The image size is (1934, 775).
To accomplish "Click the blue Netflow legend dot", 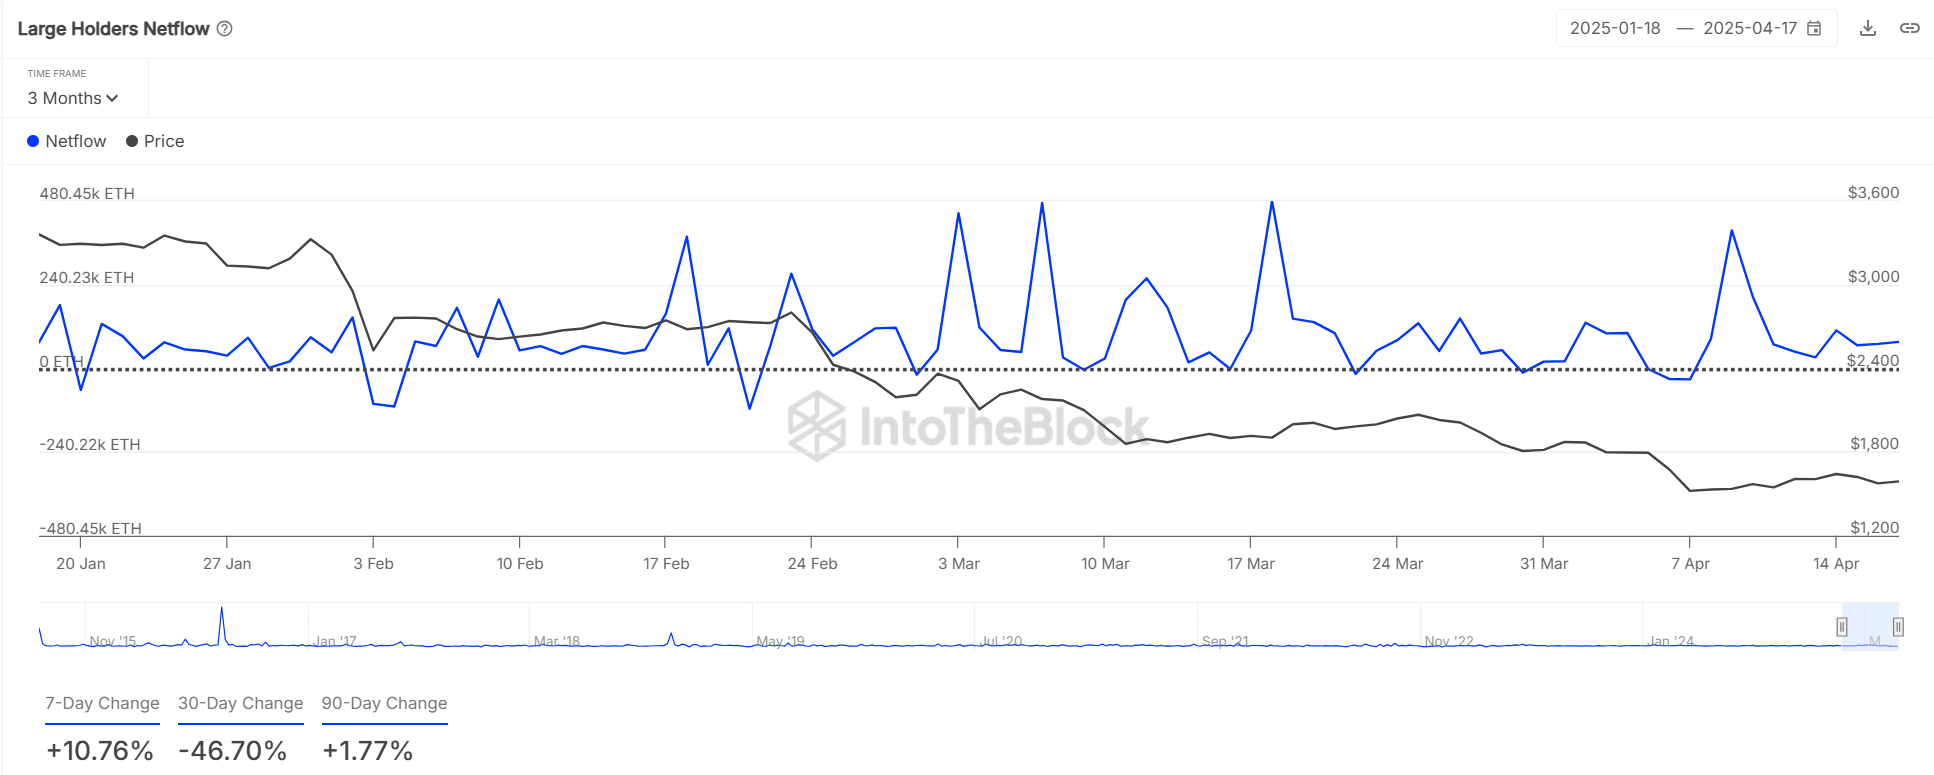I will (33, 141).
